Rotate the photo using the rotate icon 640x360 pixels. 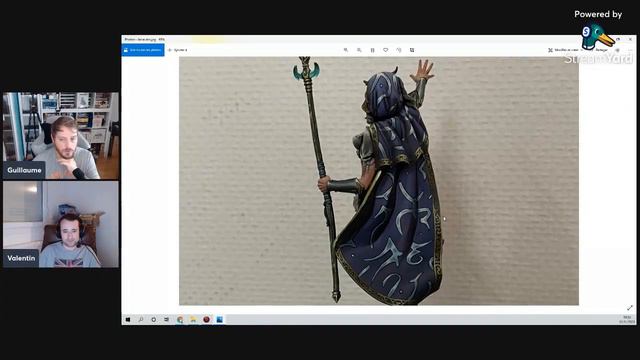coord(399,50)
